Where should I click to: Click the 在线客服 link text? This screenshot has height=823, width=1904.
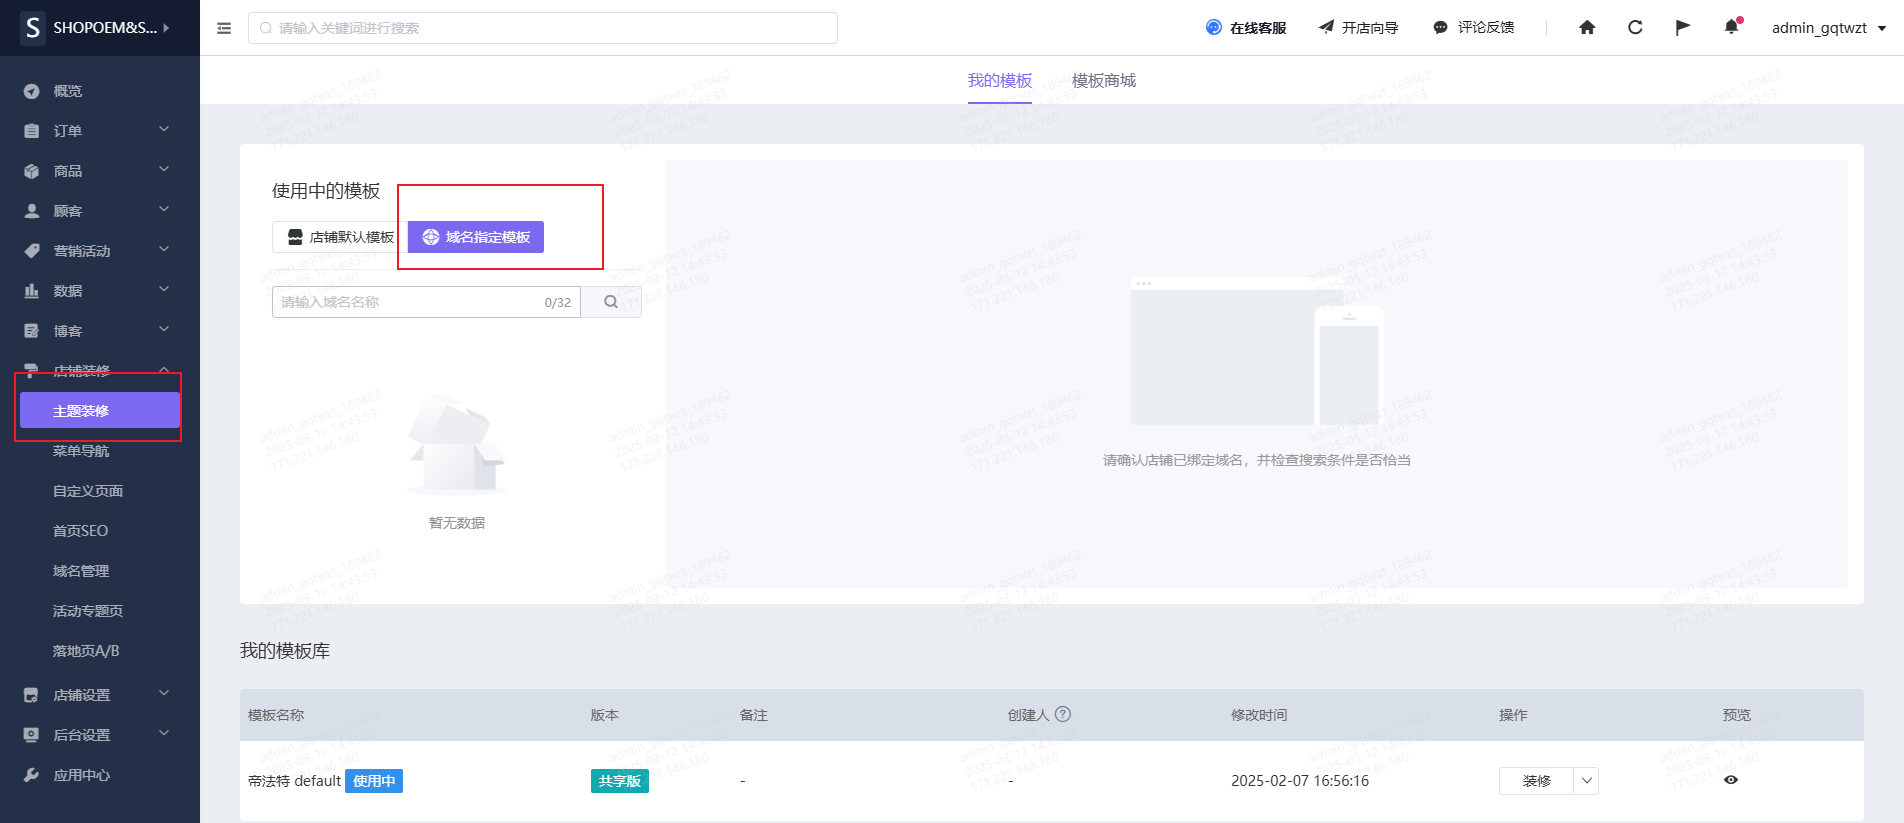(1258, 28)
